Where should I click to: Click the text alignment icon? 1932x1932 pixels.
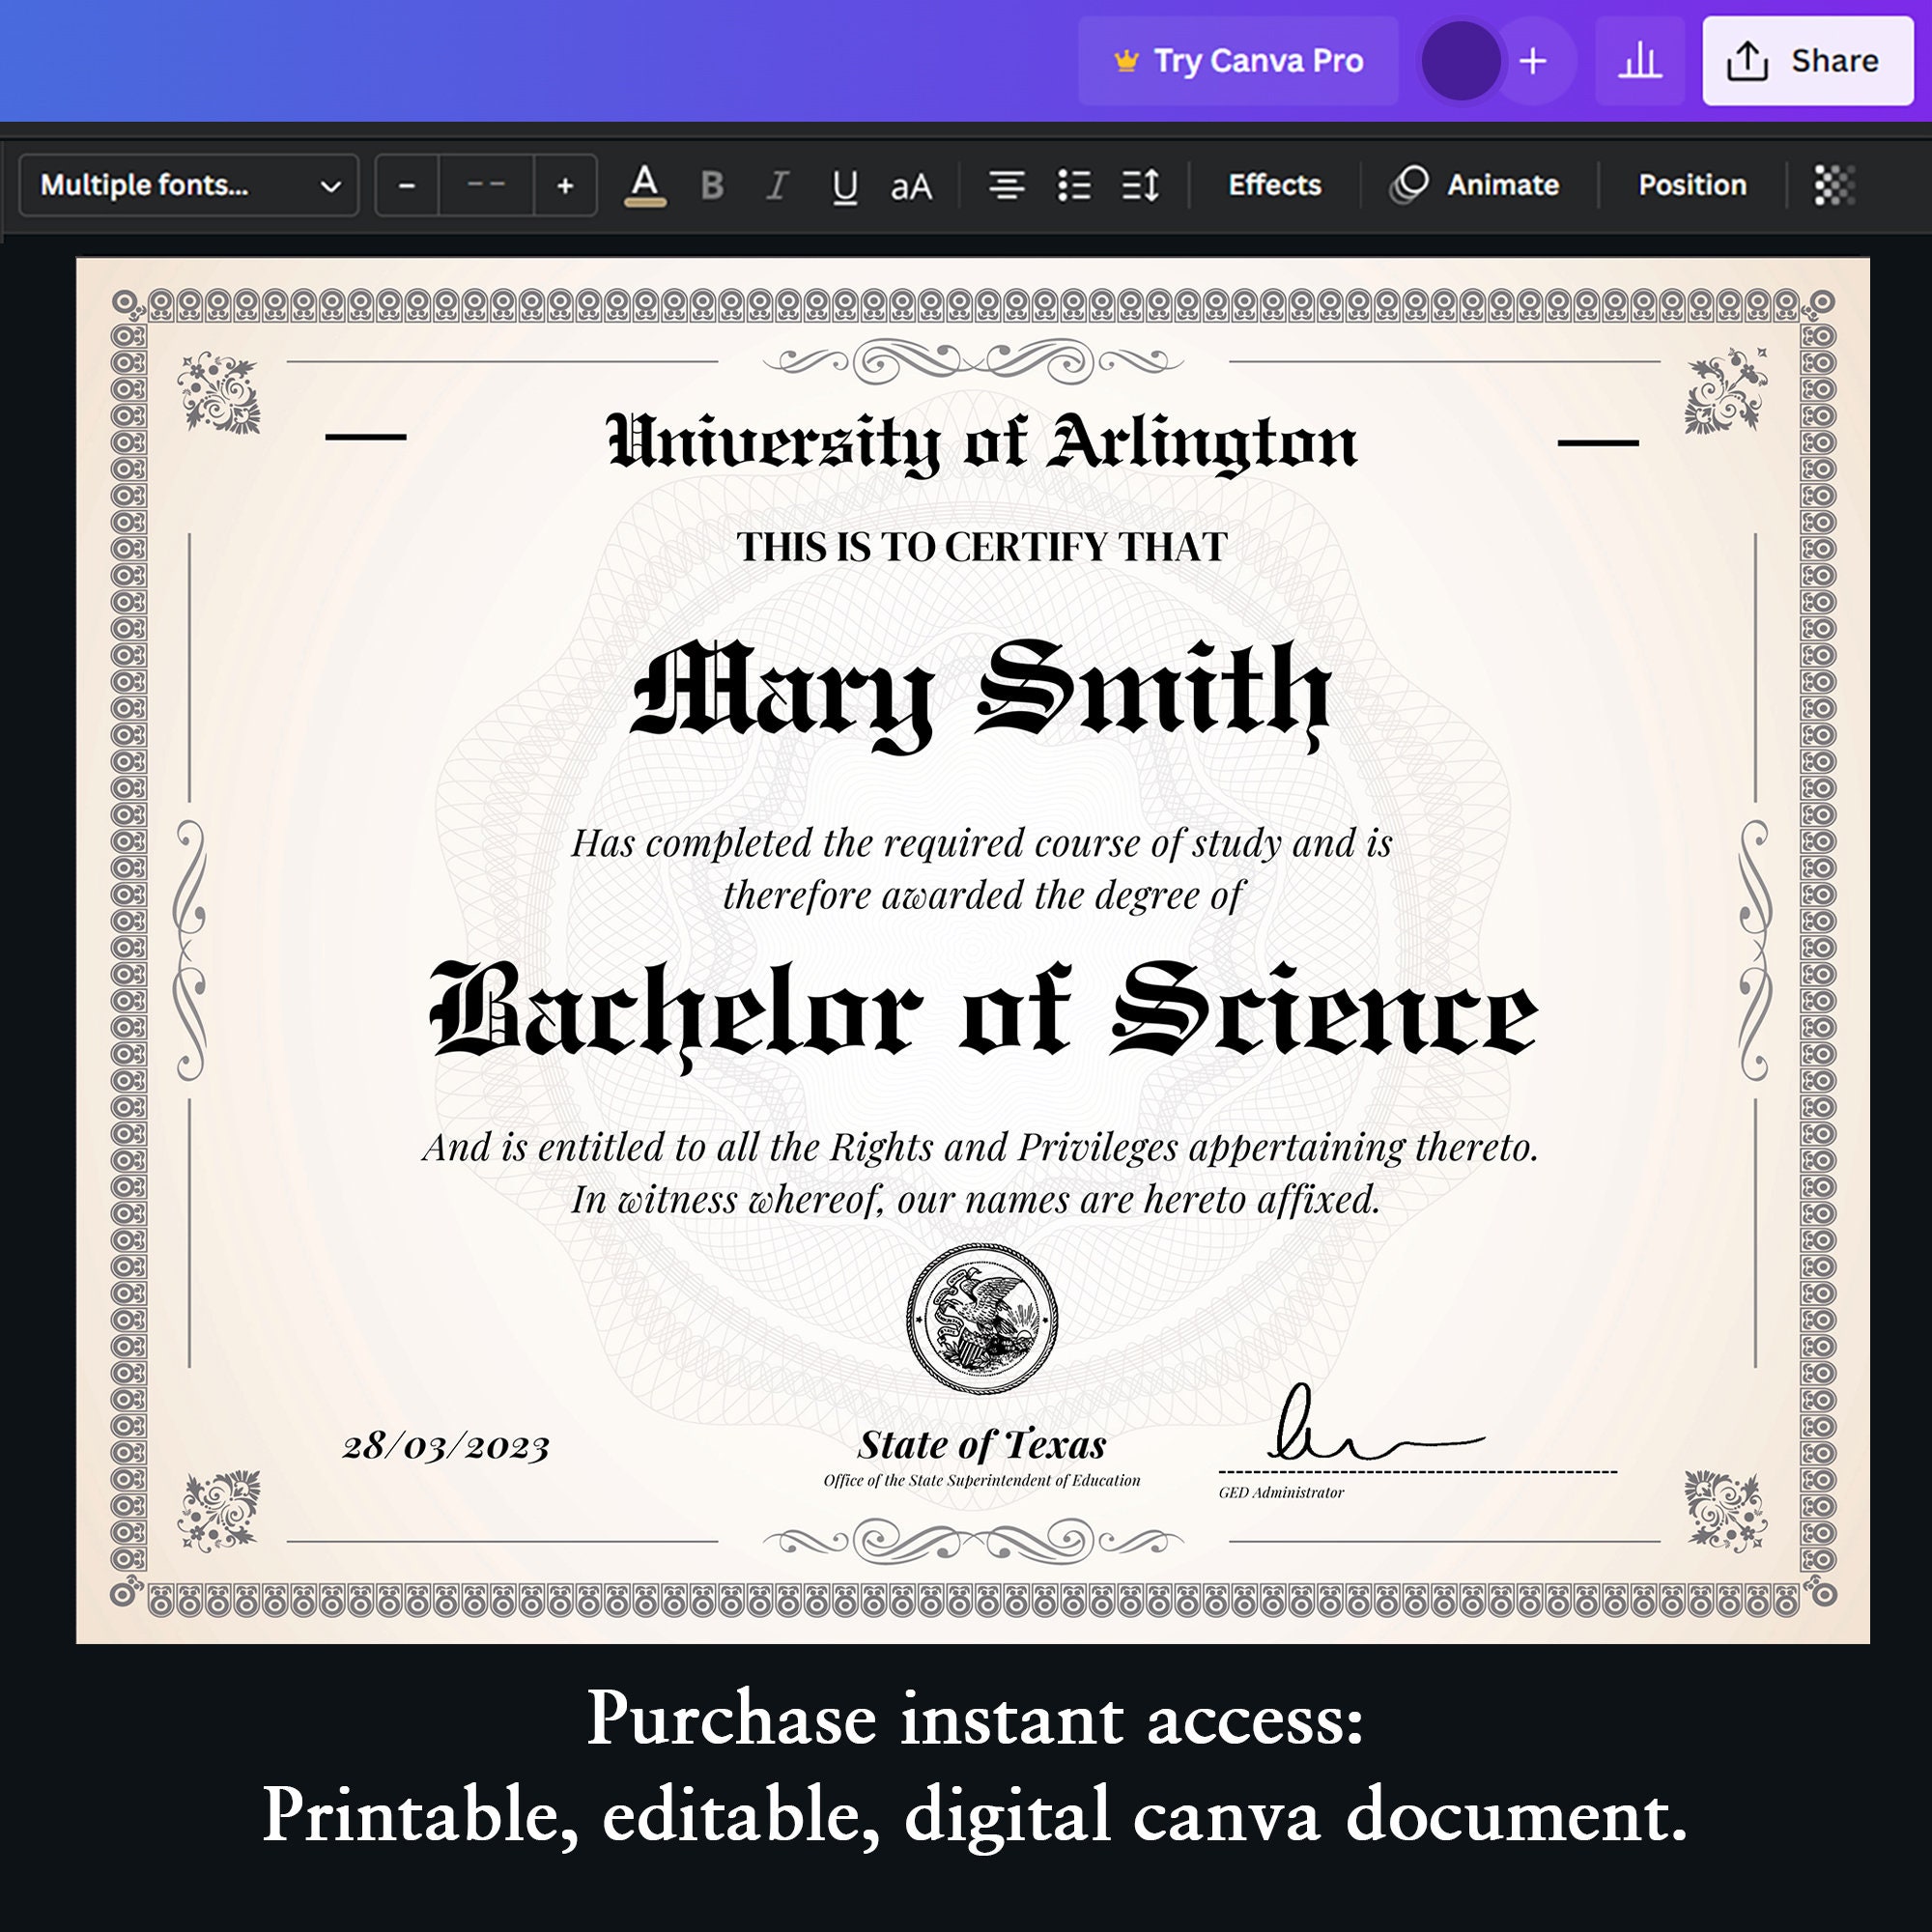coord(1007,185)
